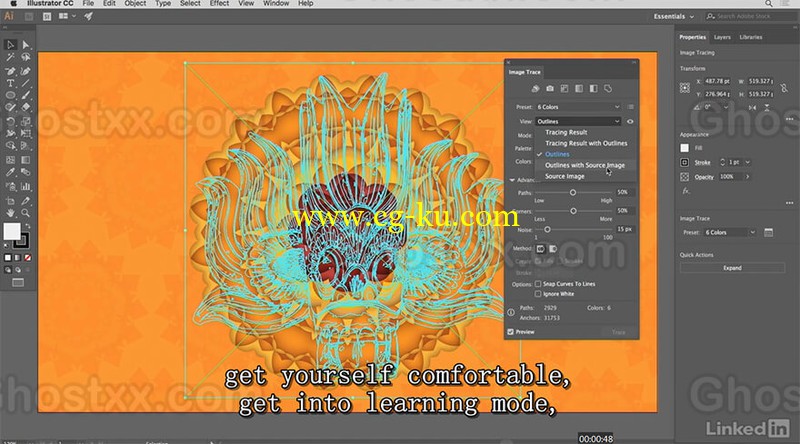The image size is (800, 444).
Task: Open the Stroke weight dropdown
Action: [x=747, y=162]
